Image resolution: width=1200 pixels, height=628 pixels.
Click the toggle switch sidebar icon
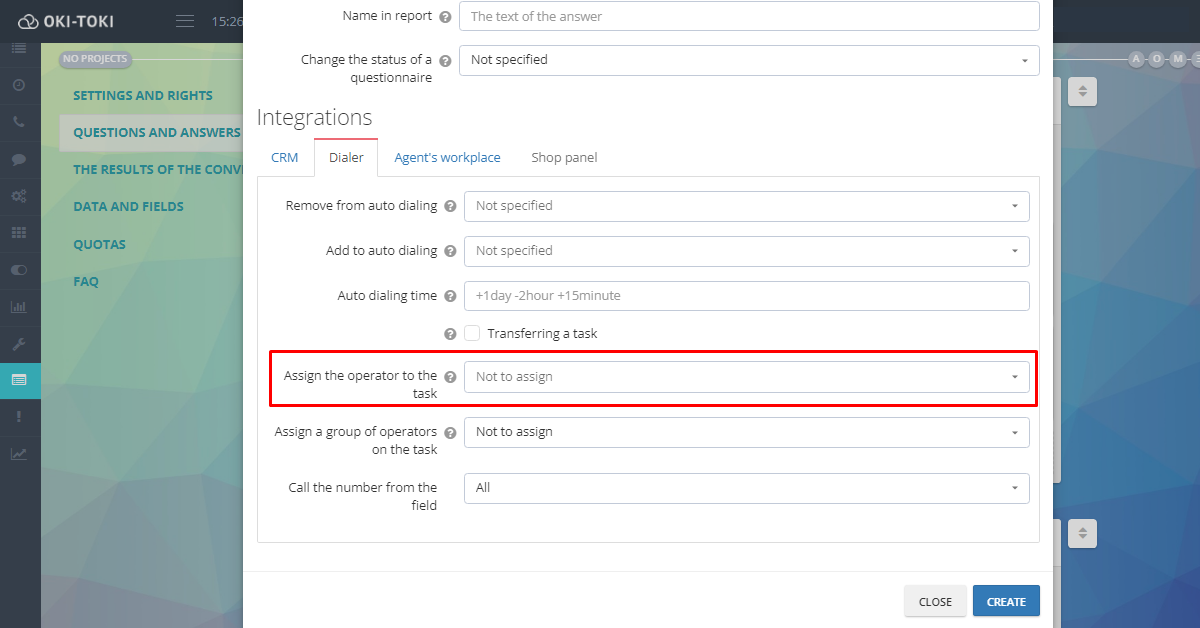[19, 270]
